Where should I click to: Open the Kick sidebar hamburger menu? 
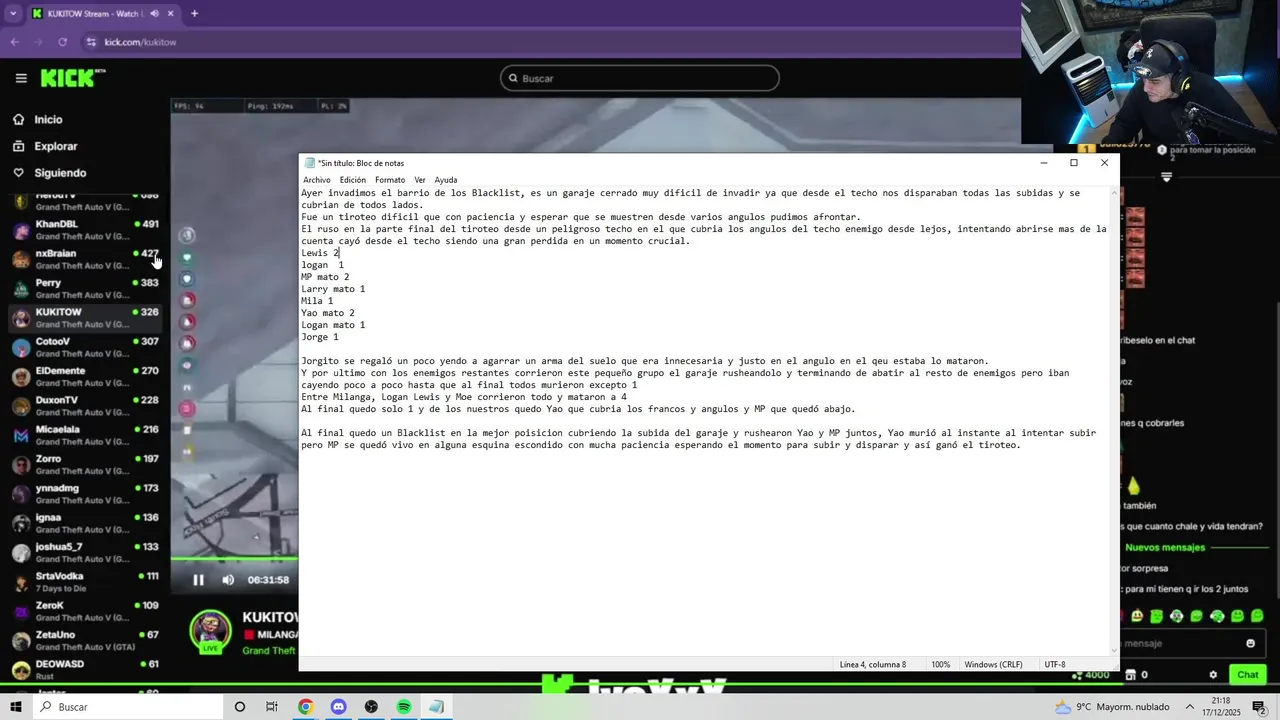coord(21,78)
